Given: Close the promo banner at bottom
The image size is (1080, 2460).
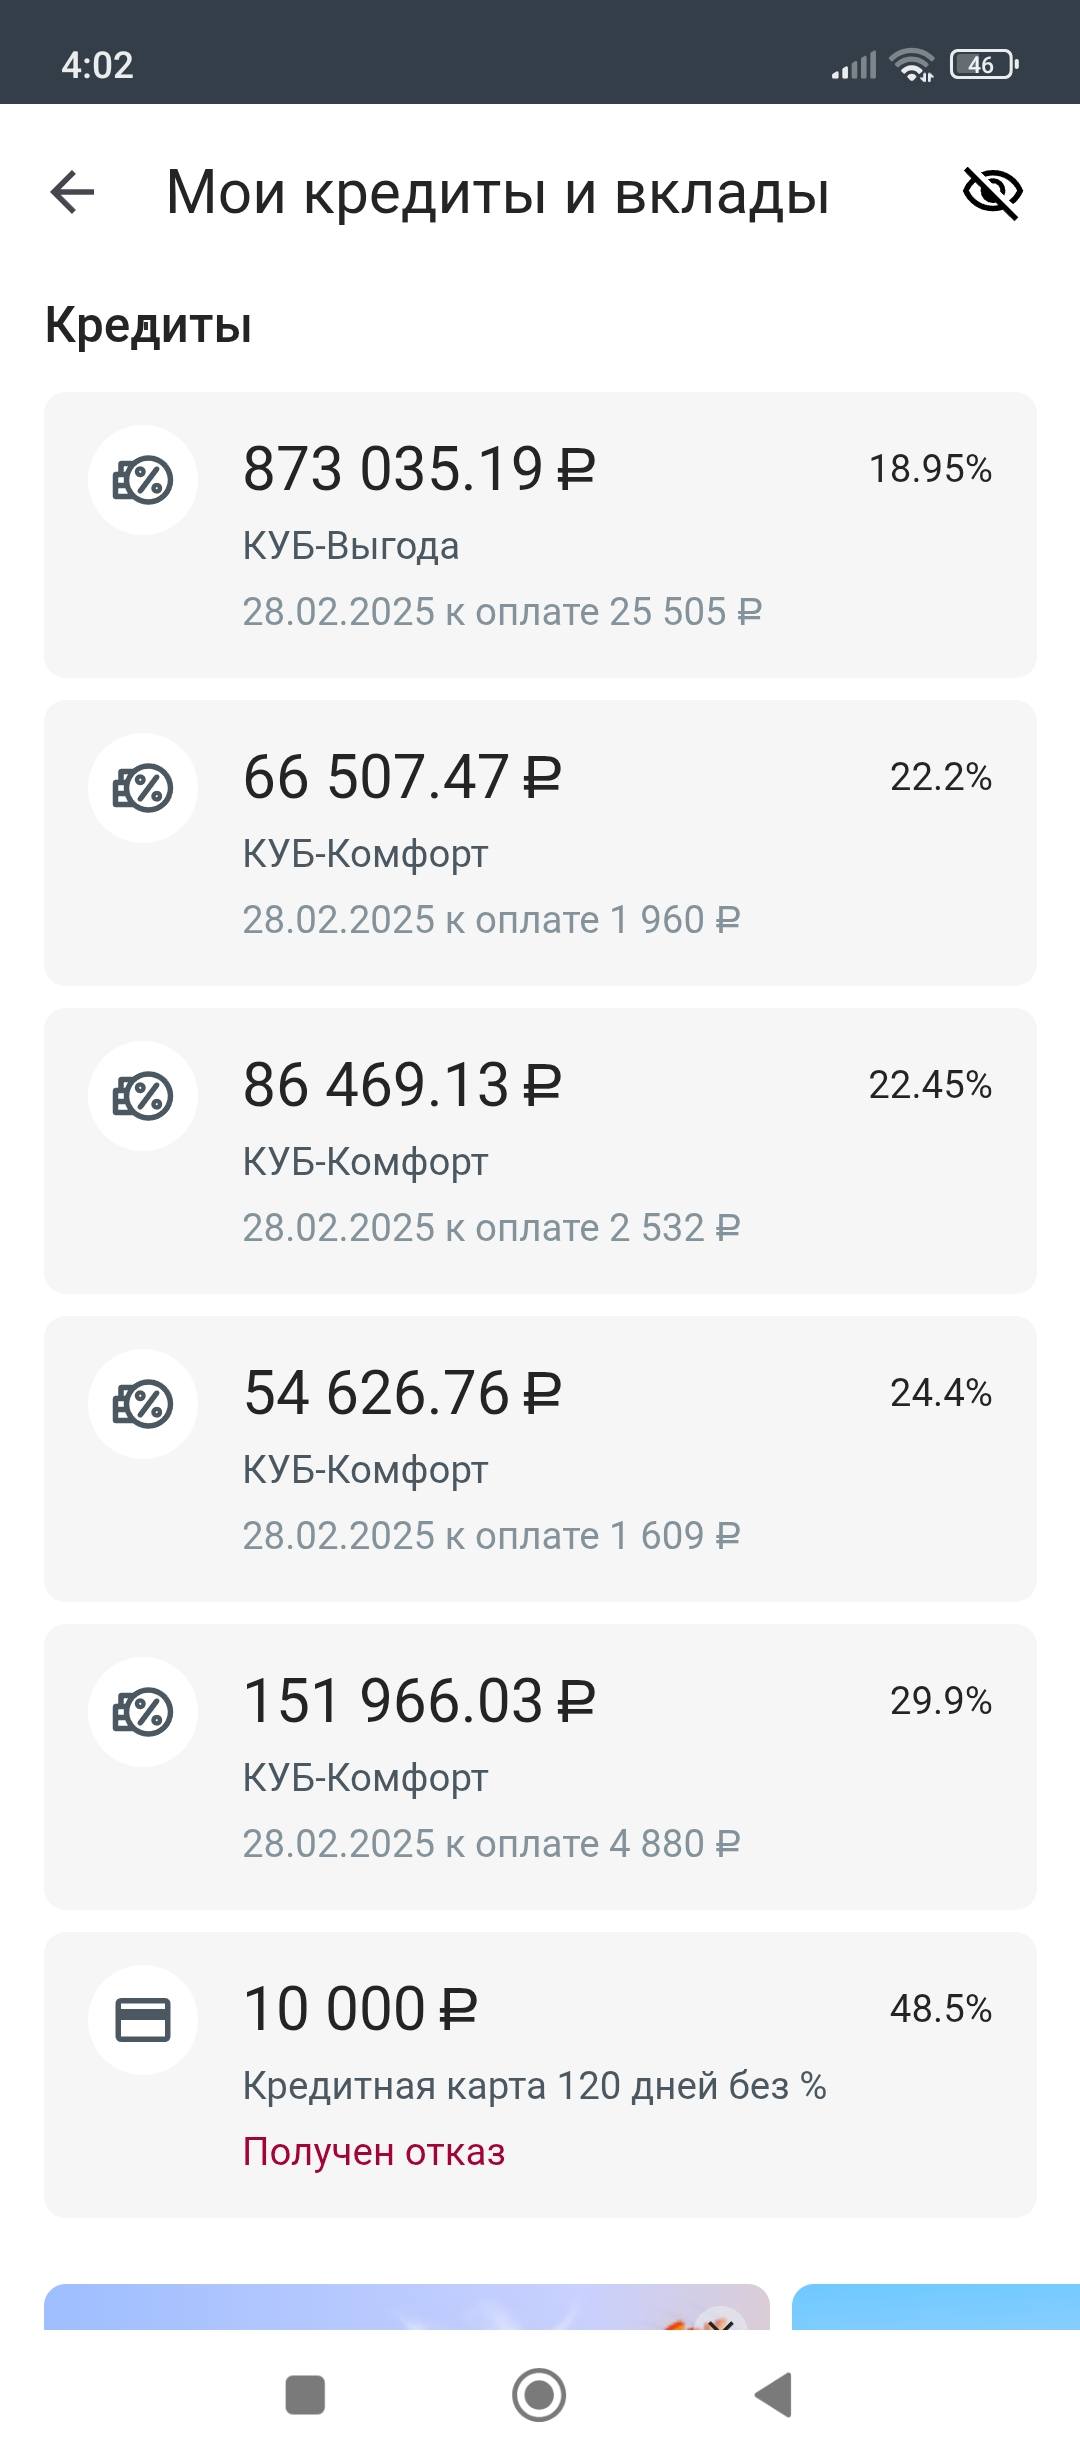Looking at the screenshot, I should coord(720,2322).
